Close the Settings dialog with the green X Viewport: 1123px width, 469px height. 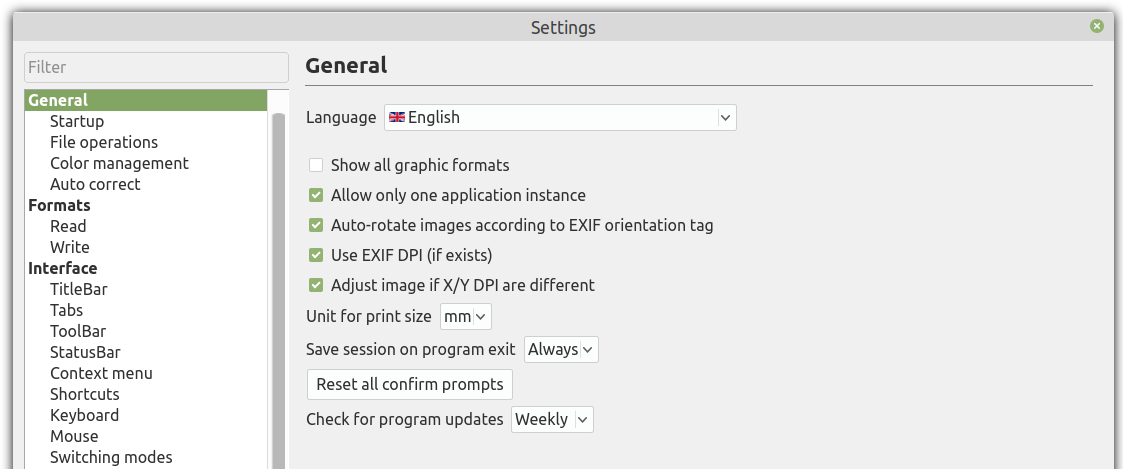[x=1097, y=26]
